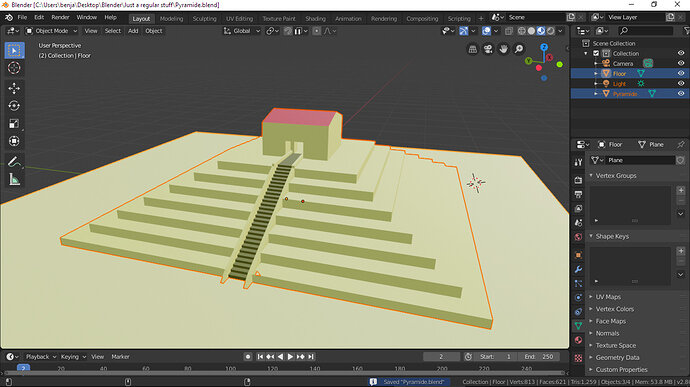This screenshot has height=387, width=690.
Task: Click the viewport gizmo Z axis
Action: click(x=544, y=47)
